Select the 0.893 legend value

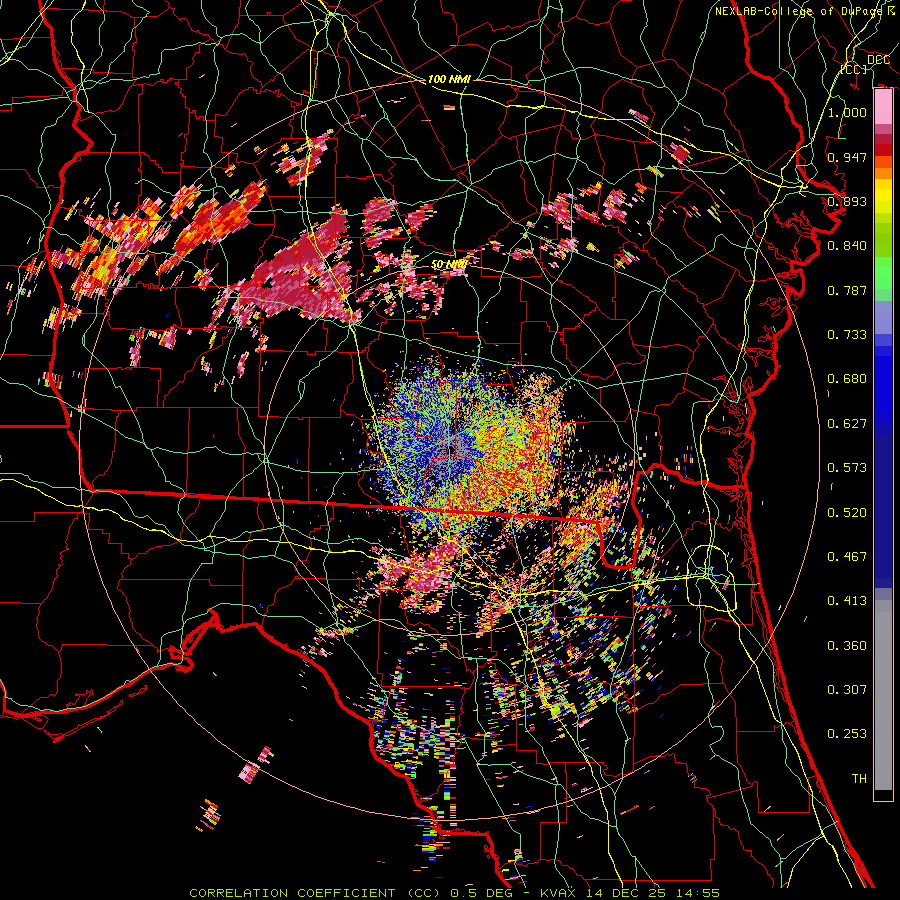point(847,201)
